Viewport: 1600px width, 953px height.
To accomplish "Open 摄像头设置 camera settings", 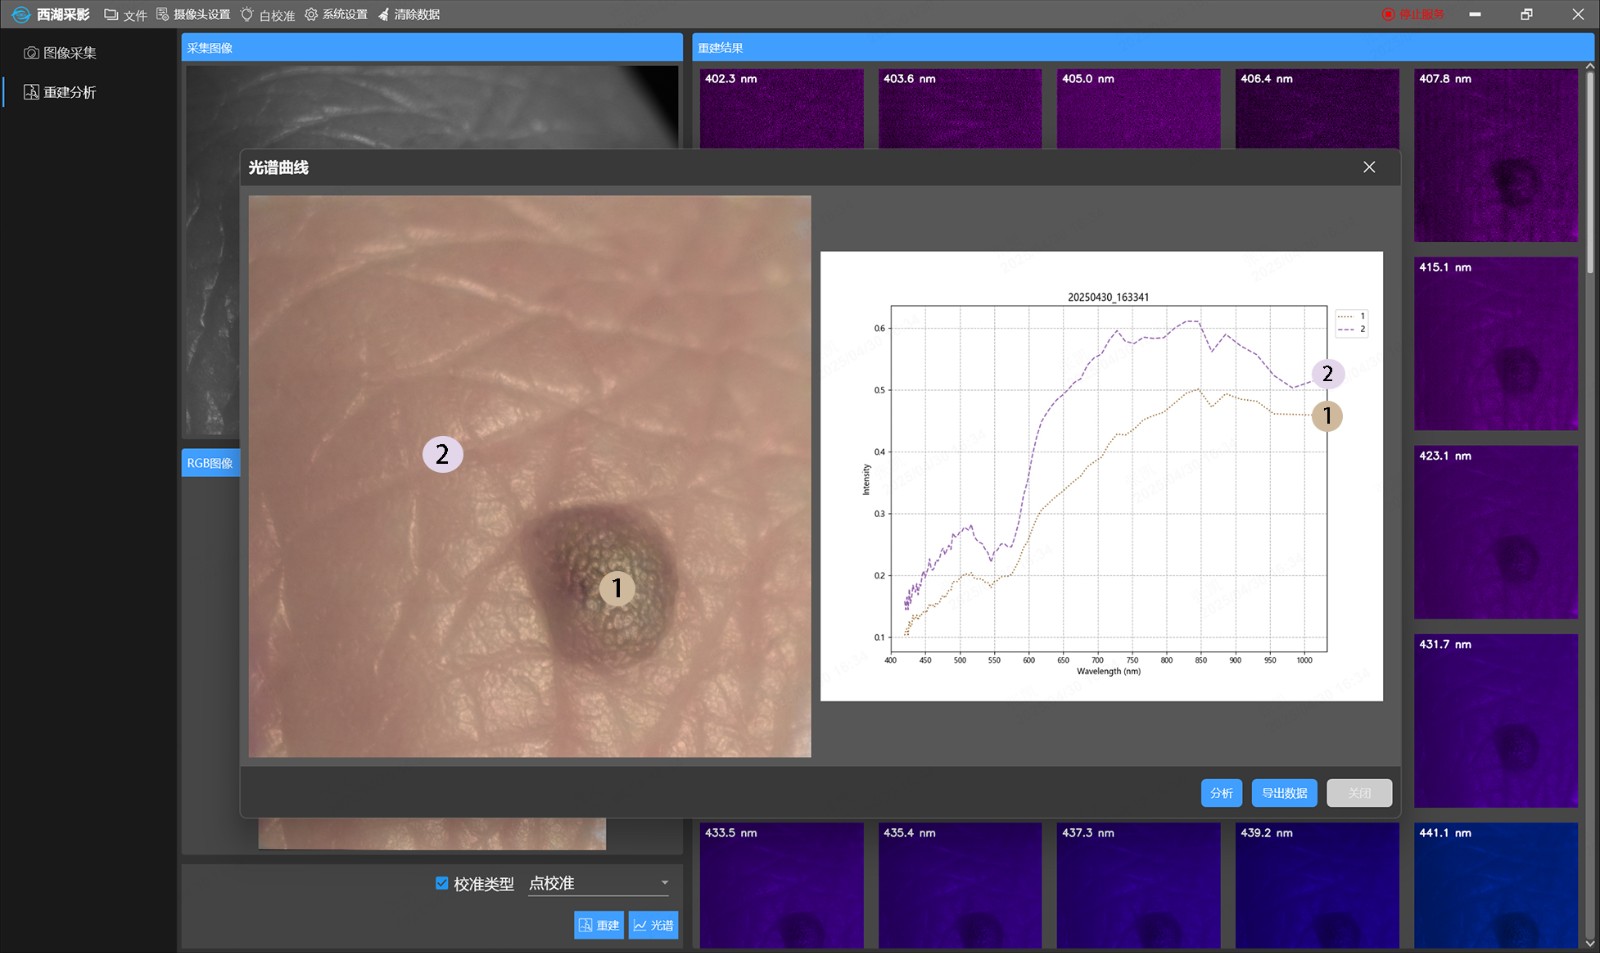I will coord(193,15).
